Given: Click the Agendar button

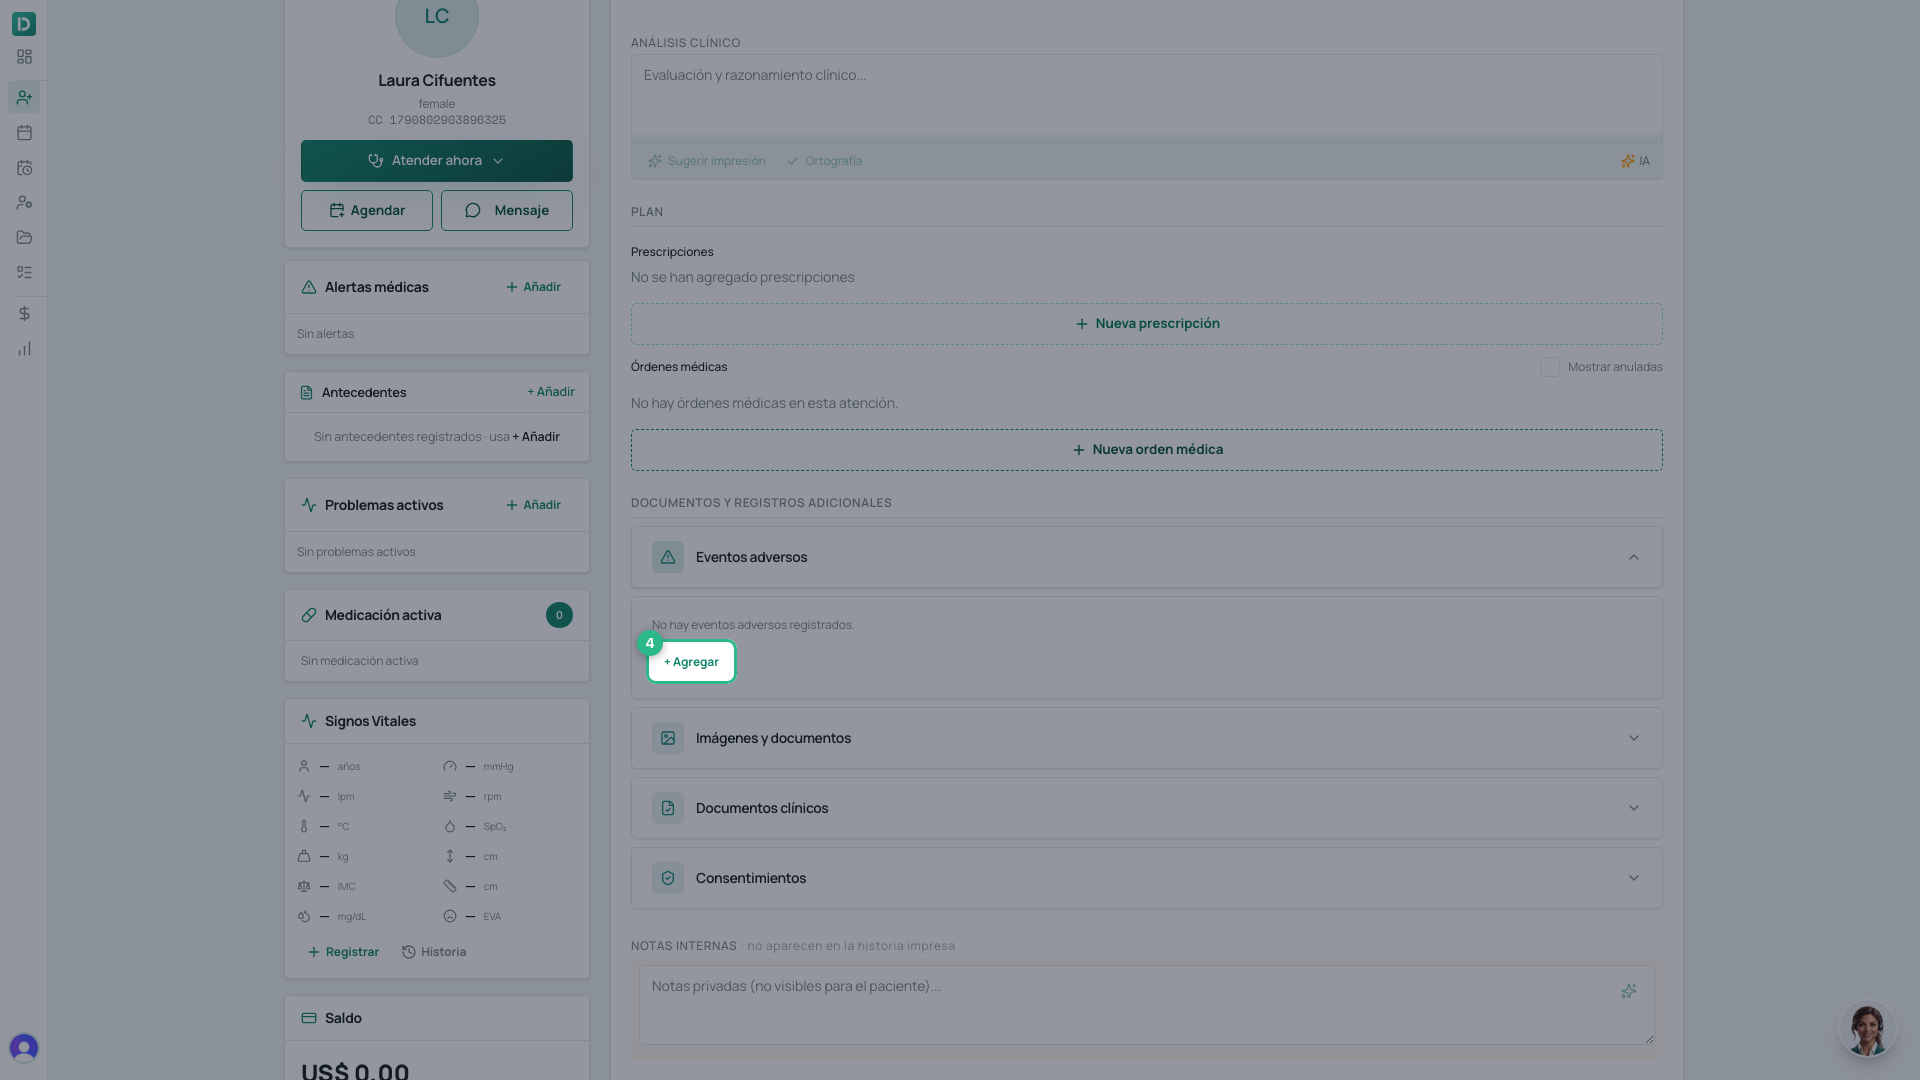Looking at the screenshot, I should click(x=367, y=210).
